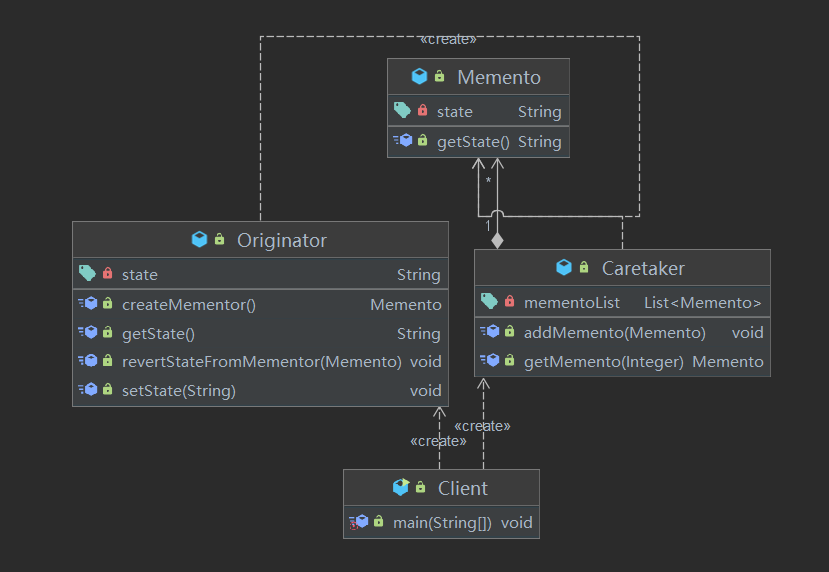Select the Originator class title

[282, 241]
